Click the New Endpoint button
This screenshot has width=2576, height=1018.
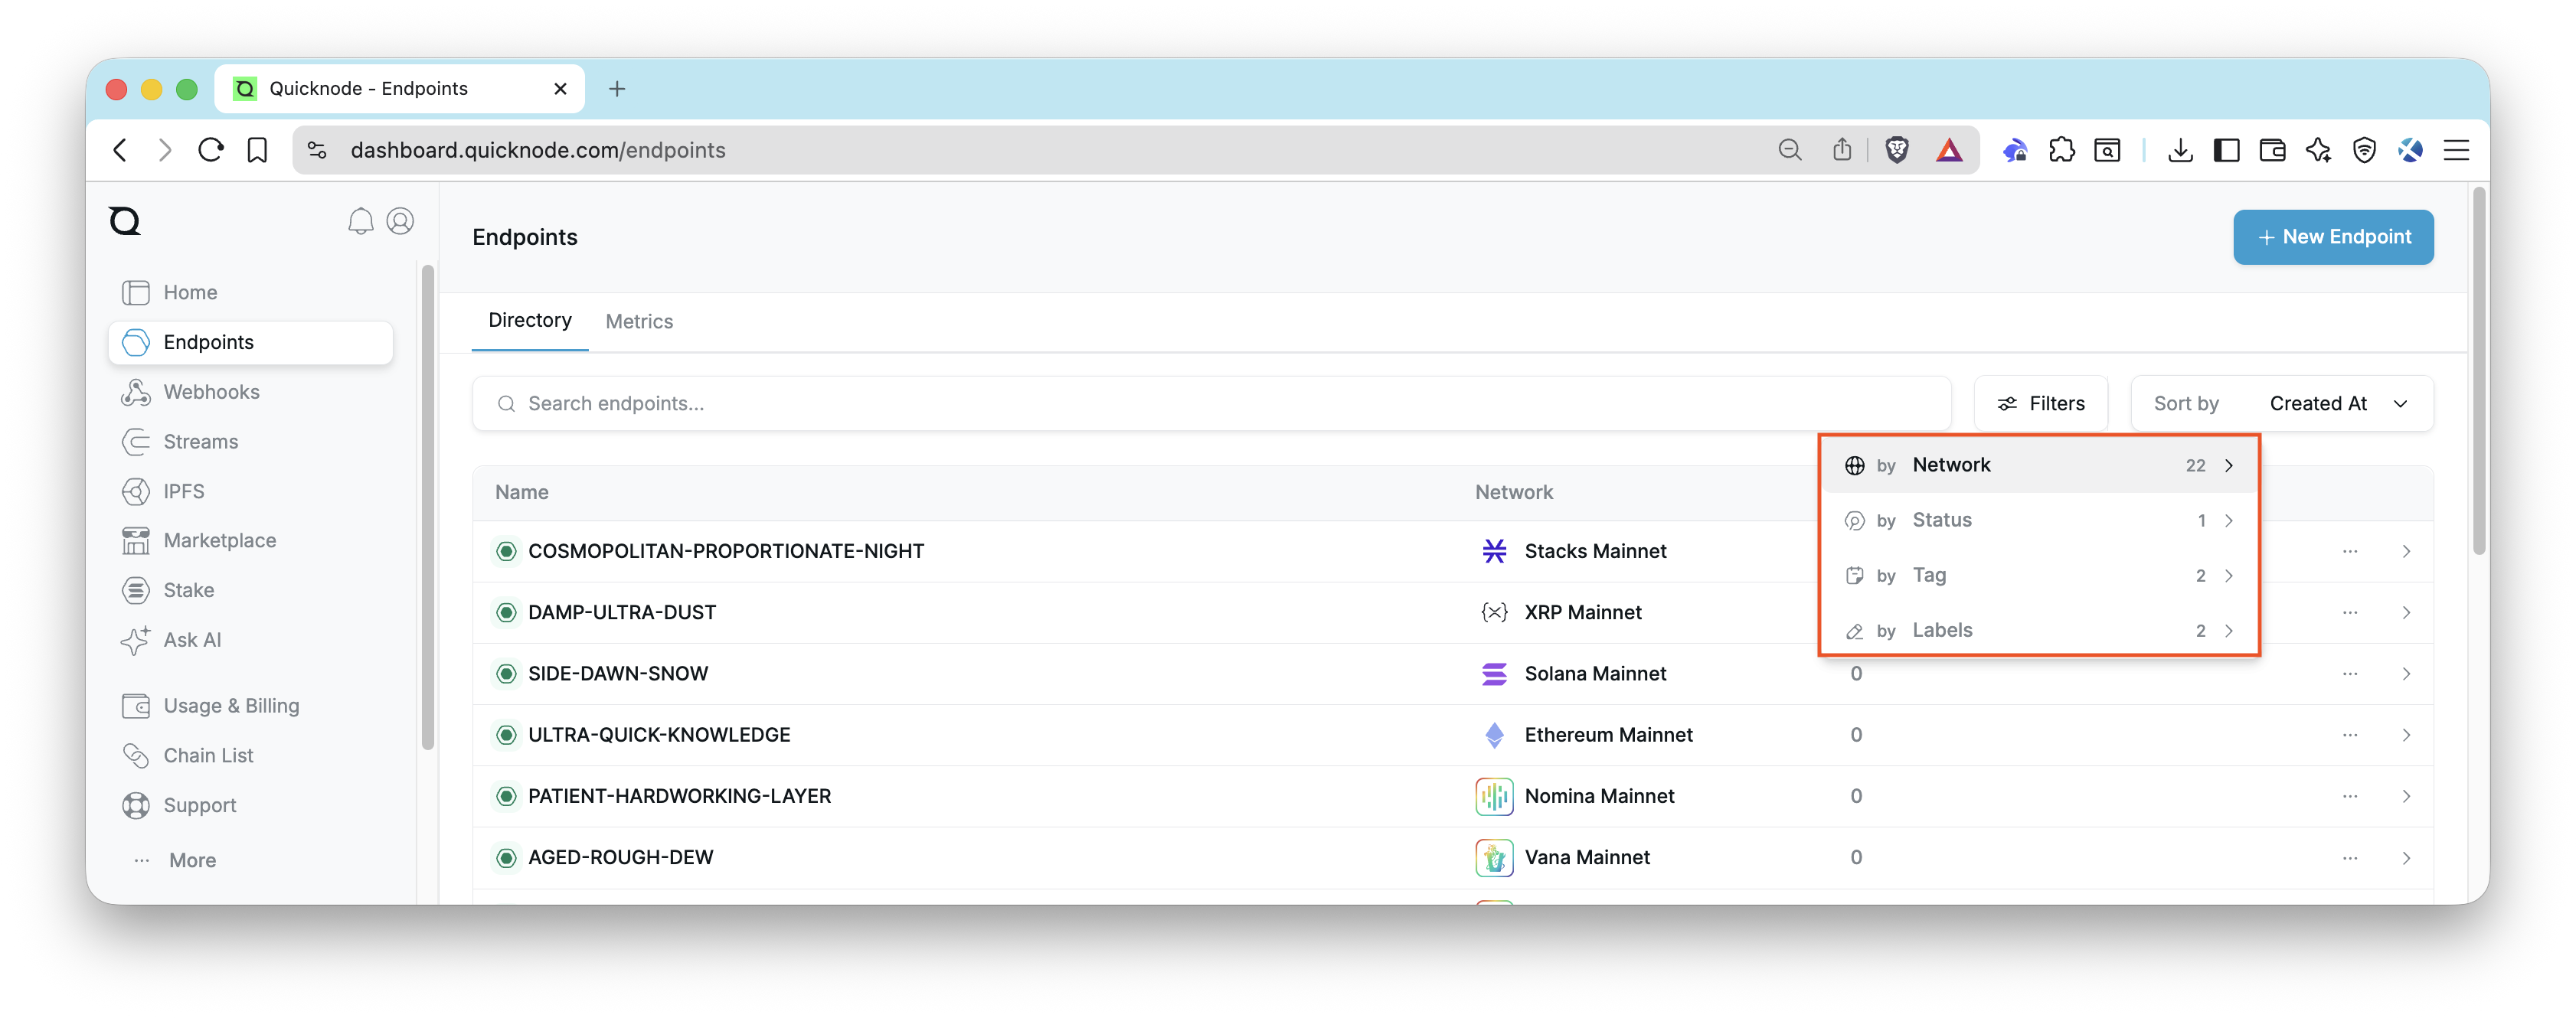[2333, 237]
